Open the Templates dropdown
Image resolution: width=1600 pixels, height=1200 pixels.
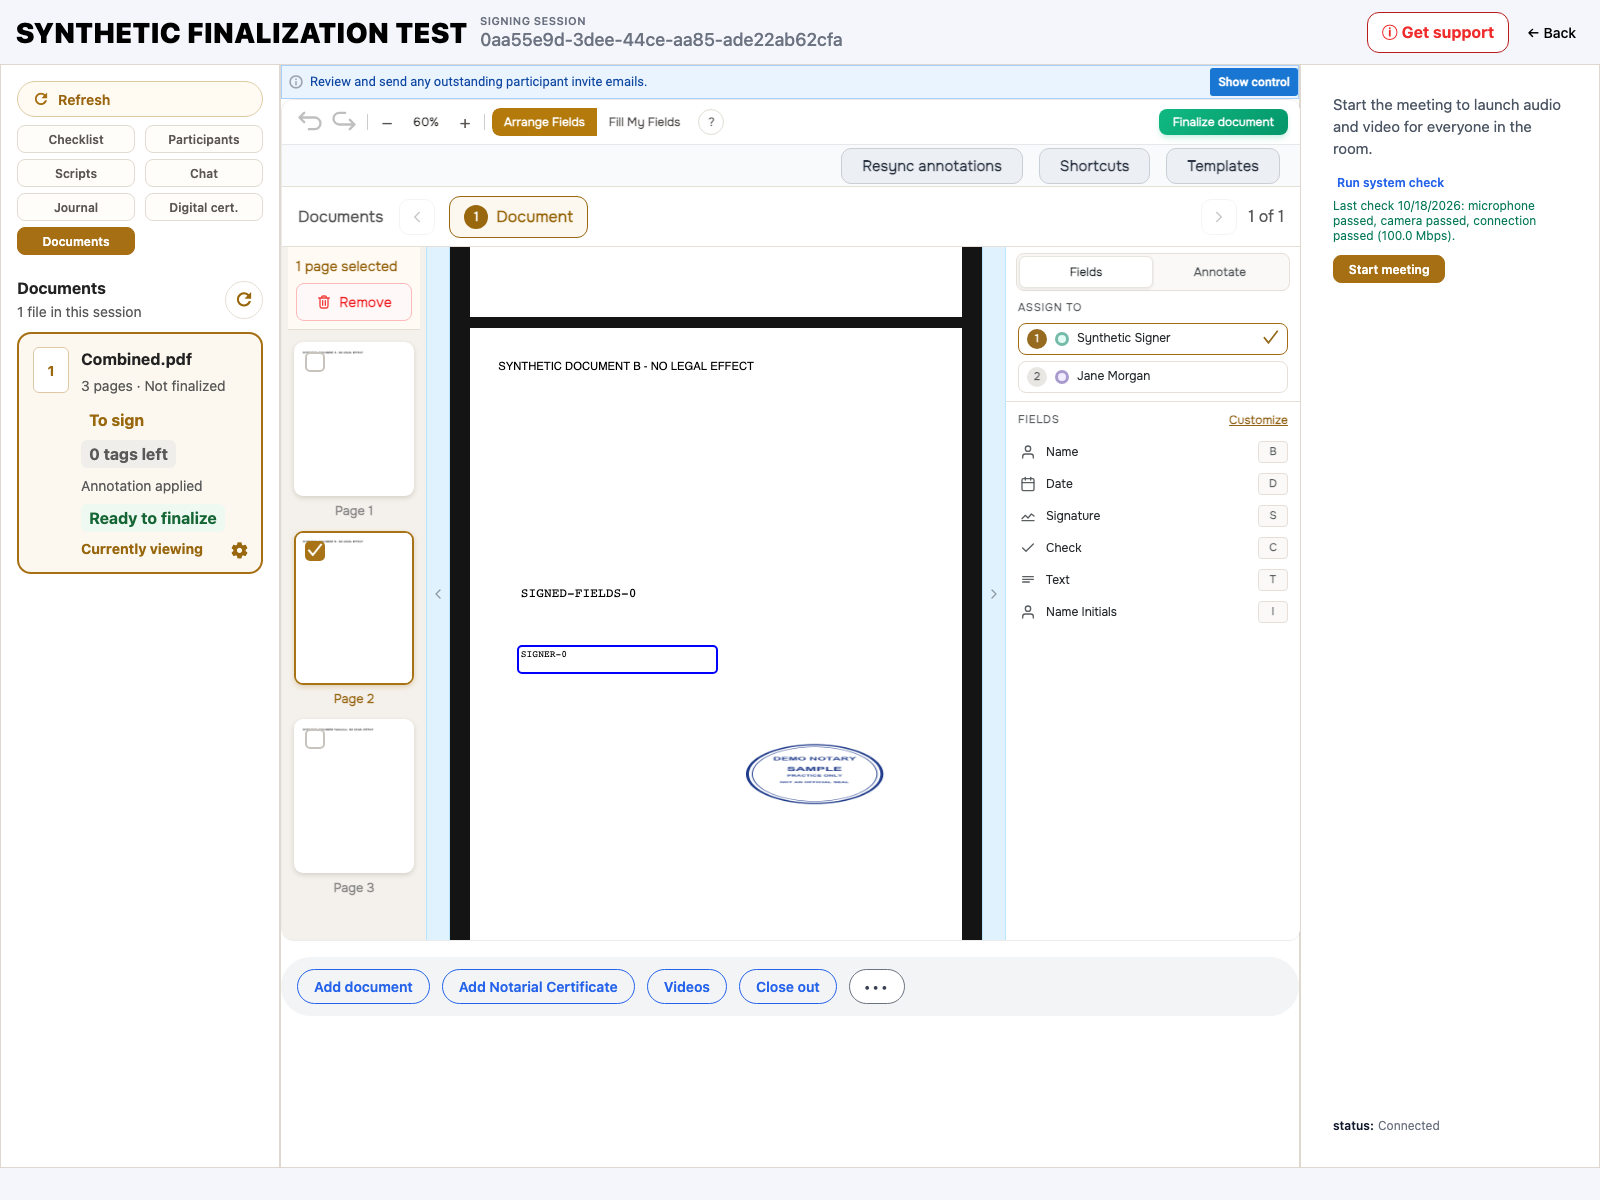[1222, 166]
